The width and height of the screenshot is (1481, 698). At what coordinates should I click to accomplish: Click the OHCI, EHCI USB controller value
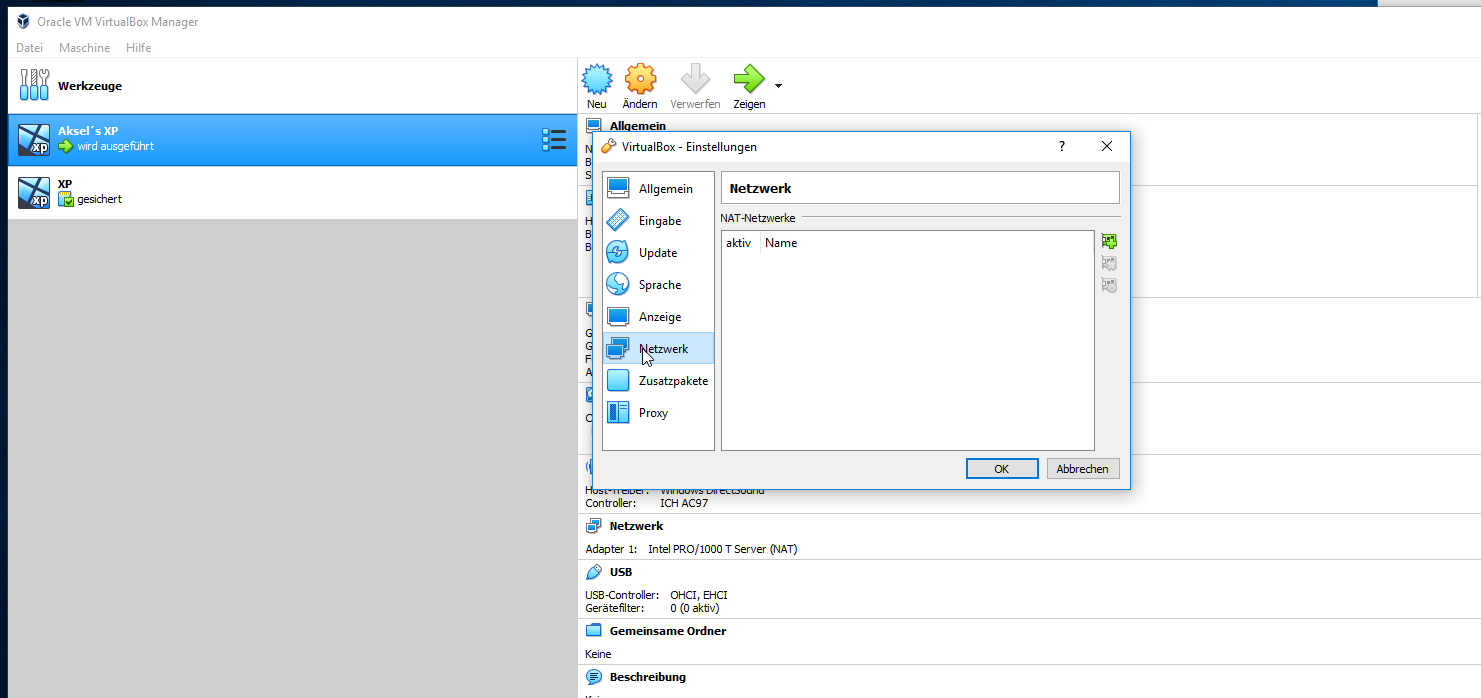(699, 595)
